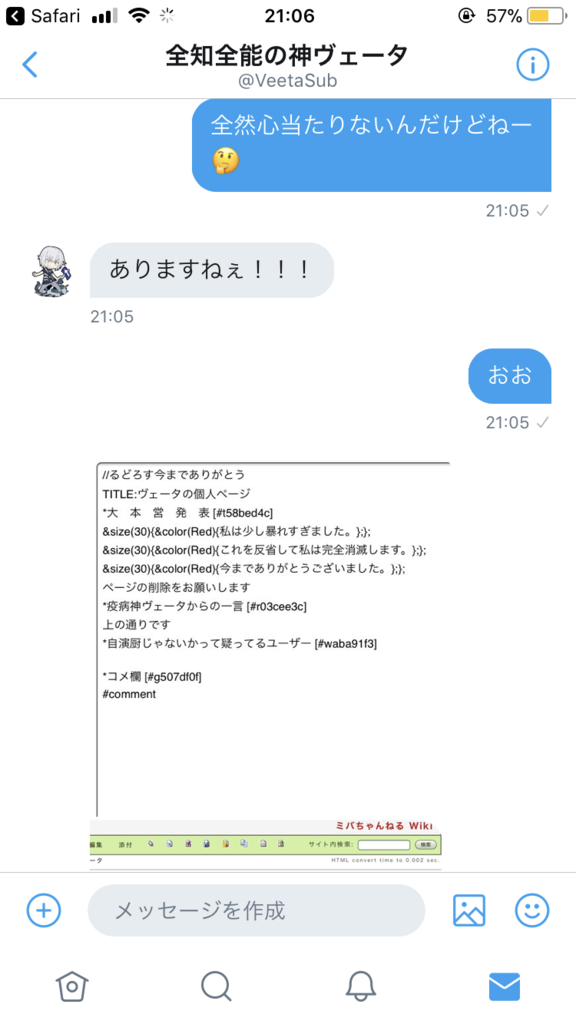Tap the plus add-attachment icon
The height and width of the screenshot is (1024, 576).
pos(44,910)
